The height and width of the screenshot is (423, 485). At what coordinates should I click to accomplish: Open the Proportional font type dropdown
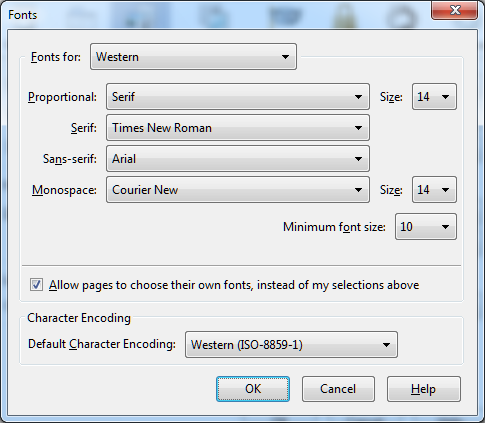pyautogui.click(x=238, y=97)
